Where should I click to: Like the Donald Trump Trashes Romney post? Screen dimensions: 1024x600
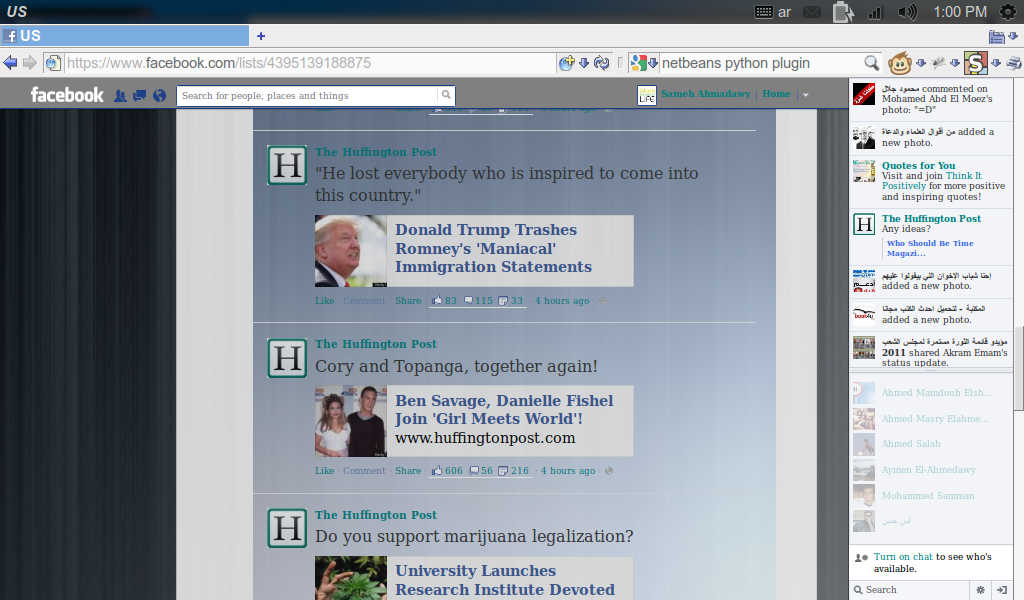pos(325,300)
